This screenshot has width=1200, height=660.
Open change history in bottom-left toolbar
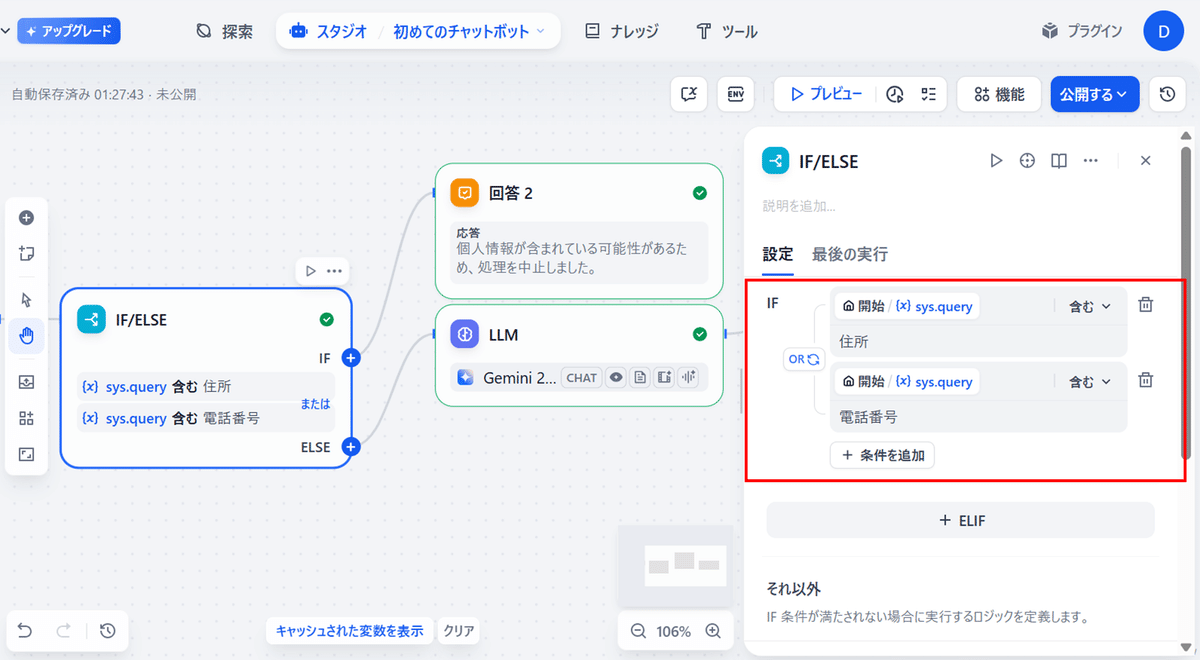click(107, 631)
